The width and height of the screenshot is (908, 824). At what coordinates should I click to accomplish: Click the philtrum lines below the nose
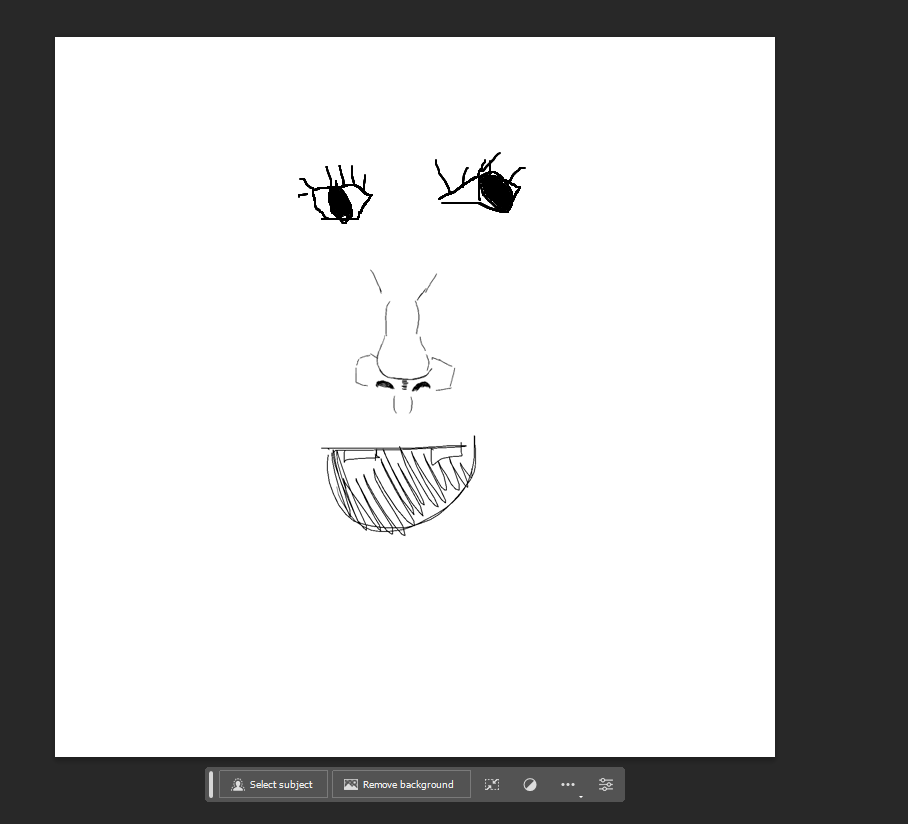(403, 403)
